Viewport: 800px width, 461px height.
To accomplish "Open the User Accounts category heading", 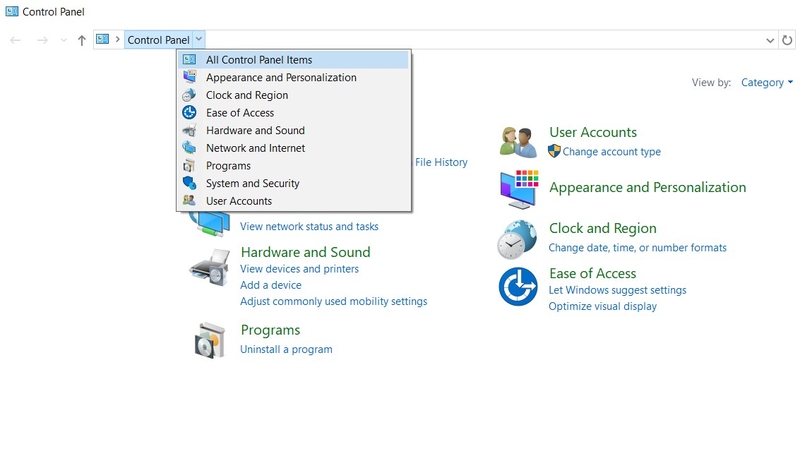I will [593, 133].
